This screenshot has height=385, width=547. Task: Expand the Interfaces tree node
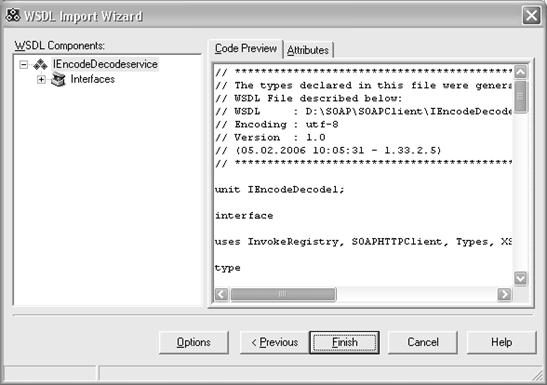(x=41, y=80)
